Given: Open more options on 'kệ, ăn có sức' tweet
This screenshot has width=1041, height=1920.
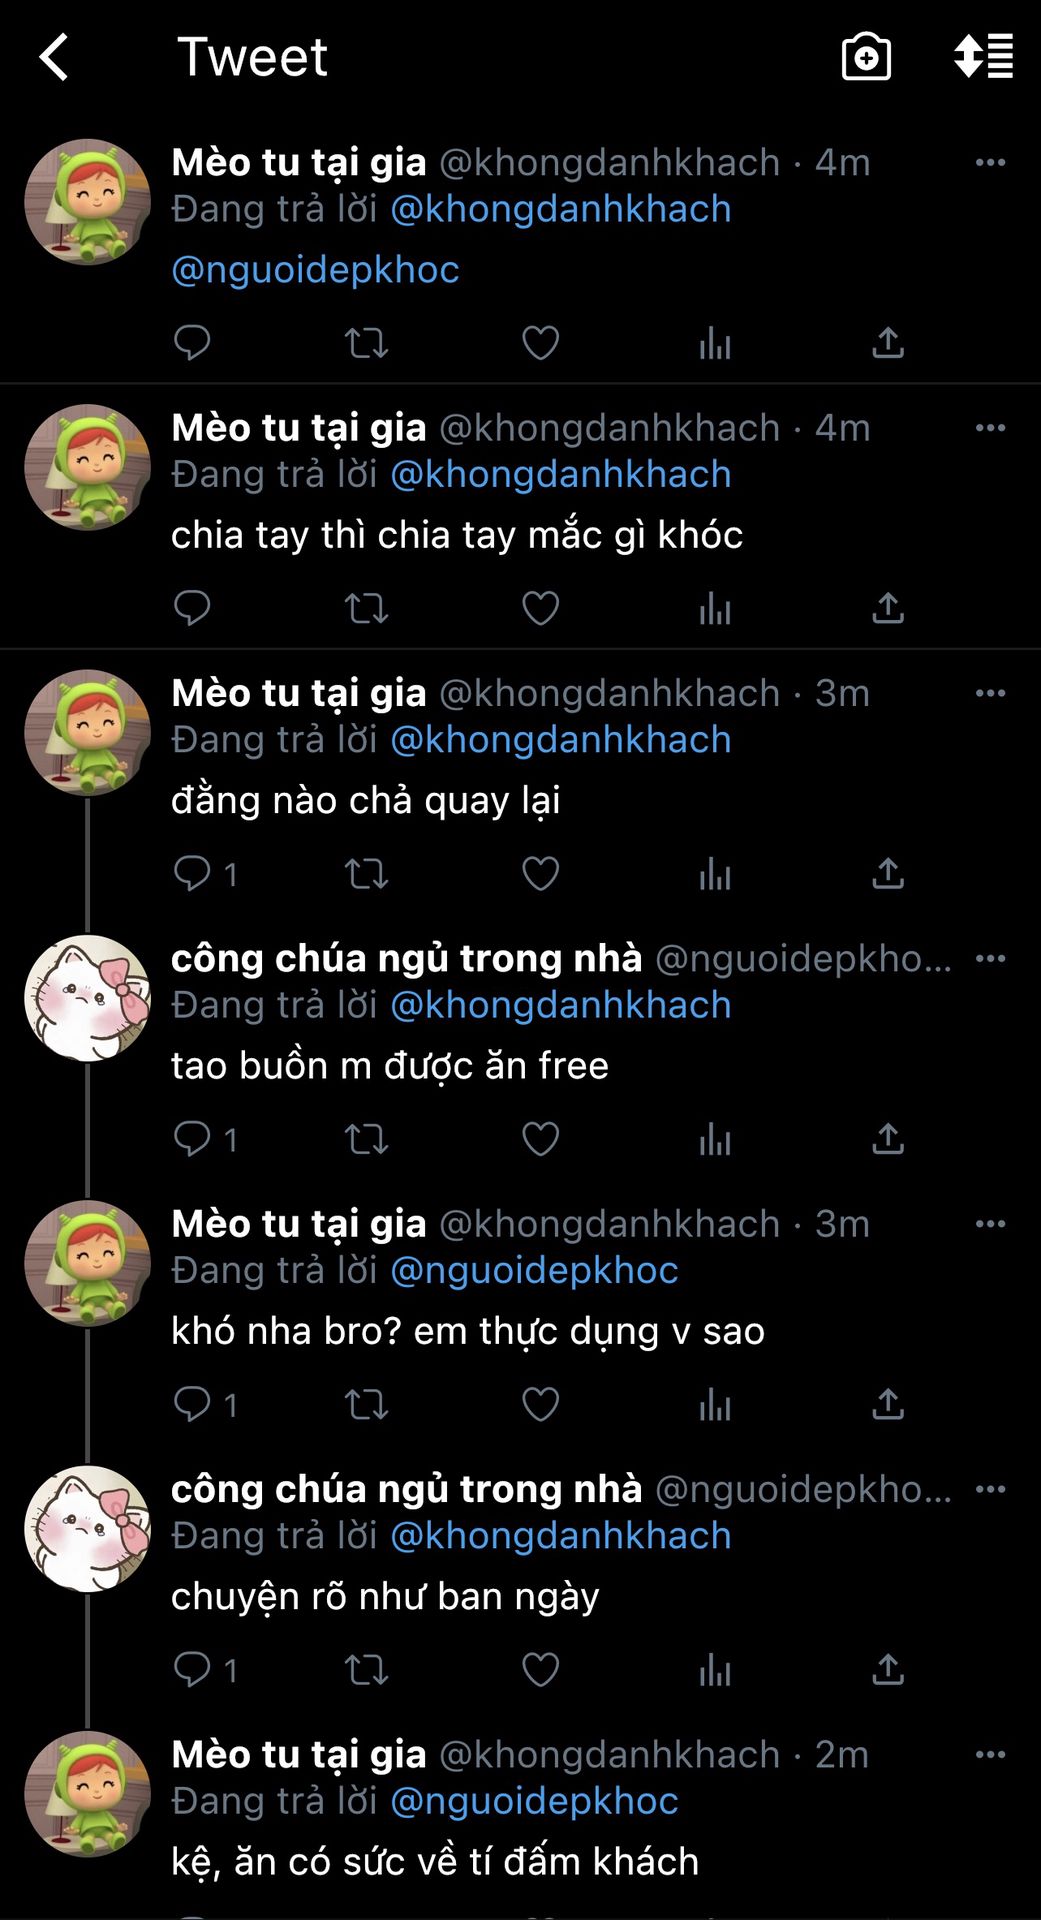Looking at the screenshot, I should [x=990, y=1754].
